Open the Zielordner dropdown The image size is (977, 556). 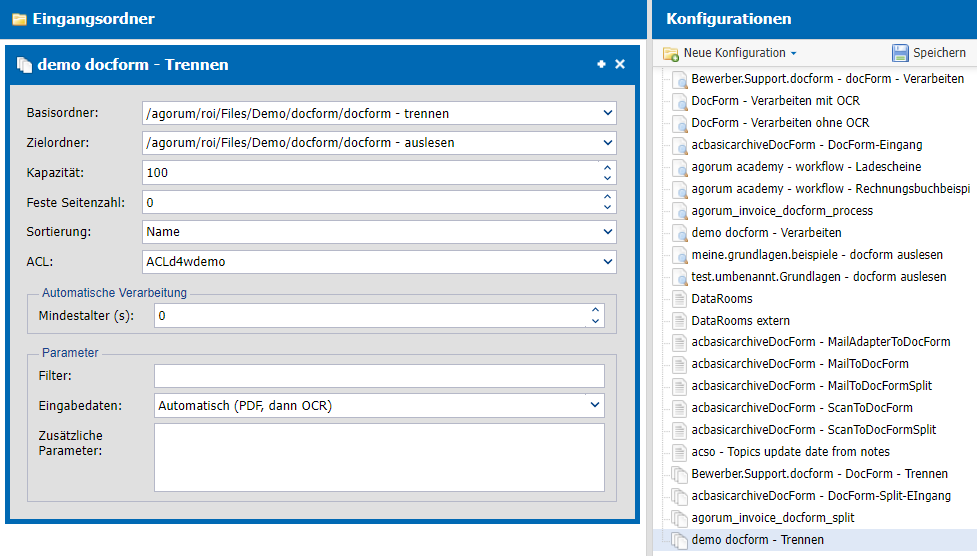coord(608,143)
